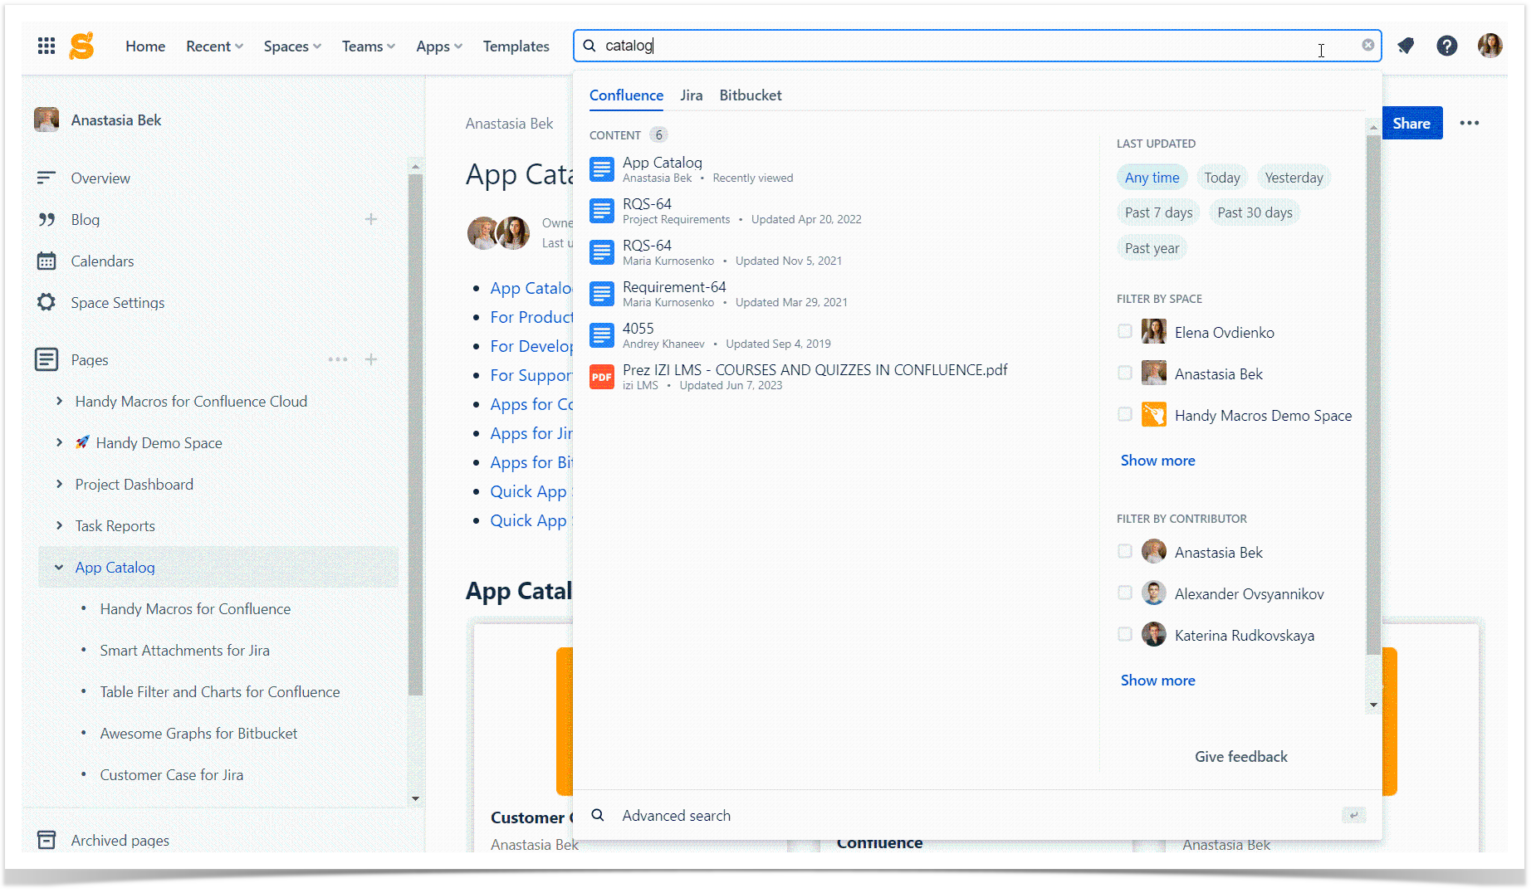
Task: Open the three-dot more actions menu
Action: pos(1468,123)
